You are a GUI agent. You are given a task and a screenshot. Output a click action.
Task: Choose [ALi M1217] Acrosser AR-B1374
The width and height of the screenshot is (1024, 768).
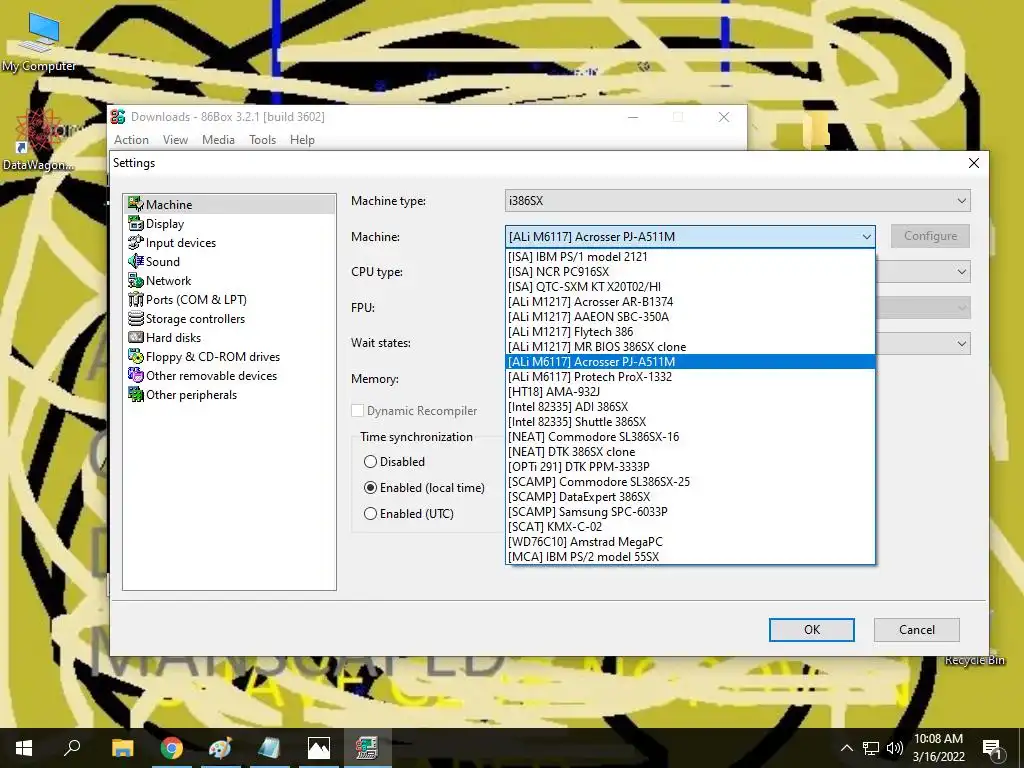click(x=690, y=302)
